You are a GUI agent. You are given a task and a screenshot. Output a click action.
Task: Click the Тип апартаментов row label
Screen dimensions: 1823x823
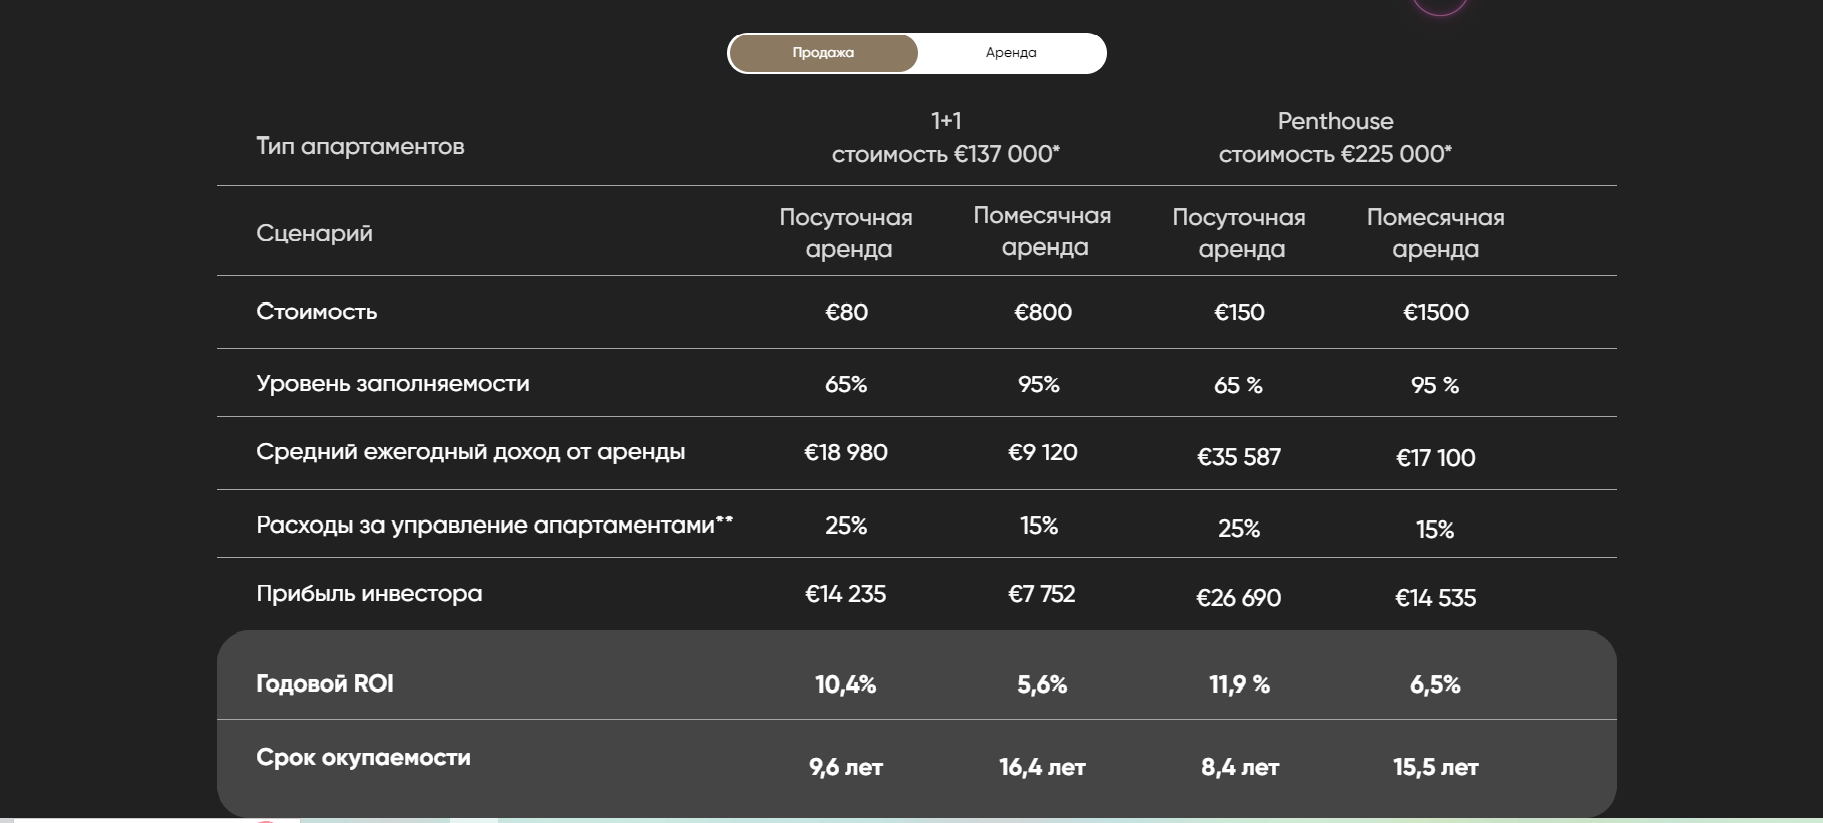360,146
